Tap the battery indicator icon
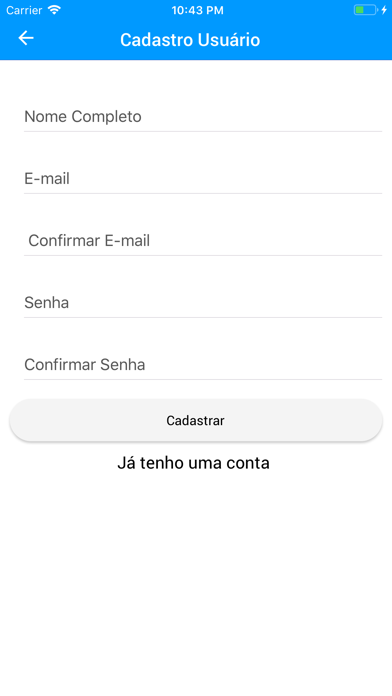This screenshot has width=392, height=696. 365,10
